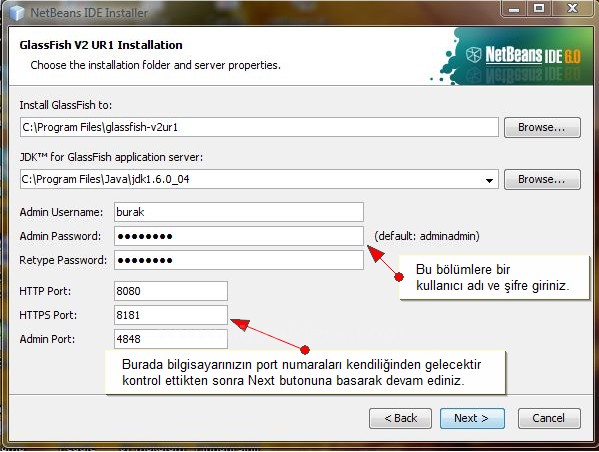The width and height of the screenshot is (599, 452).
Task: Click the "Admin Username:" label
Action: click(61, 212)
